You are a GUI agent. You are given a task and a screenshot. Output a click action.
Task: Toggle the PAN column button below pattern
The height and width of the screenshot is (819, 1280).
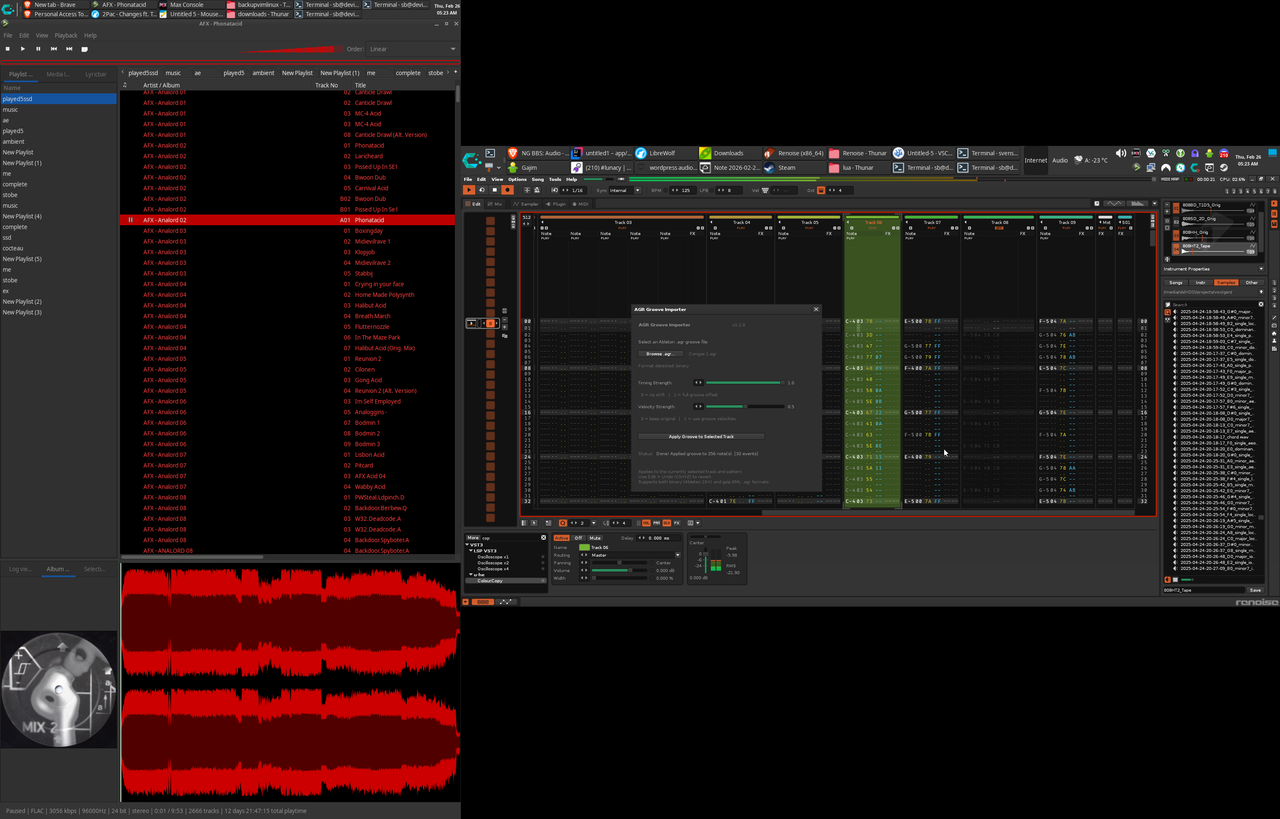[x=656, y=523]
